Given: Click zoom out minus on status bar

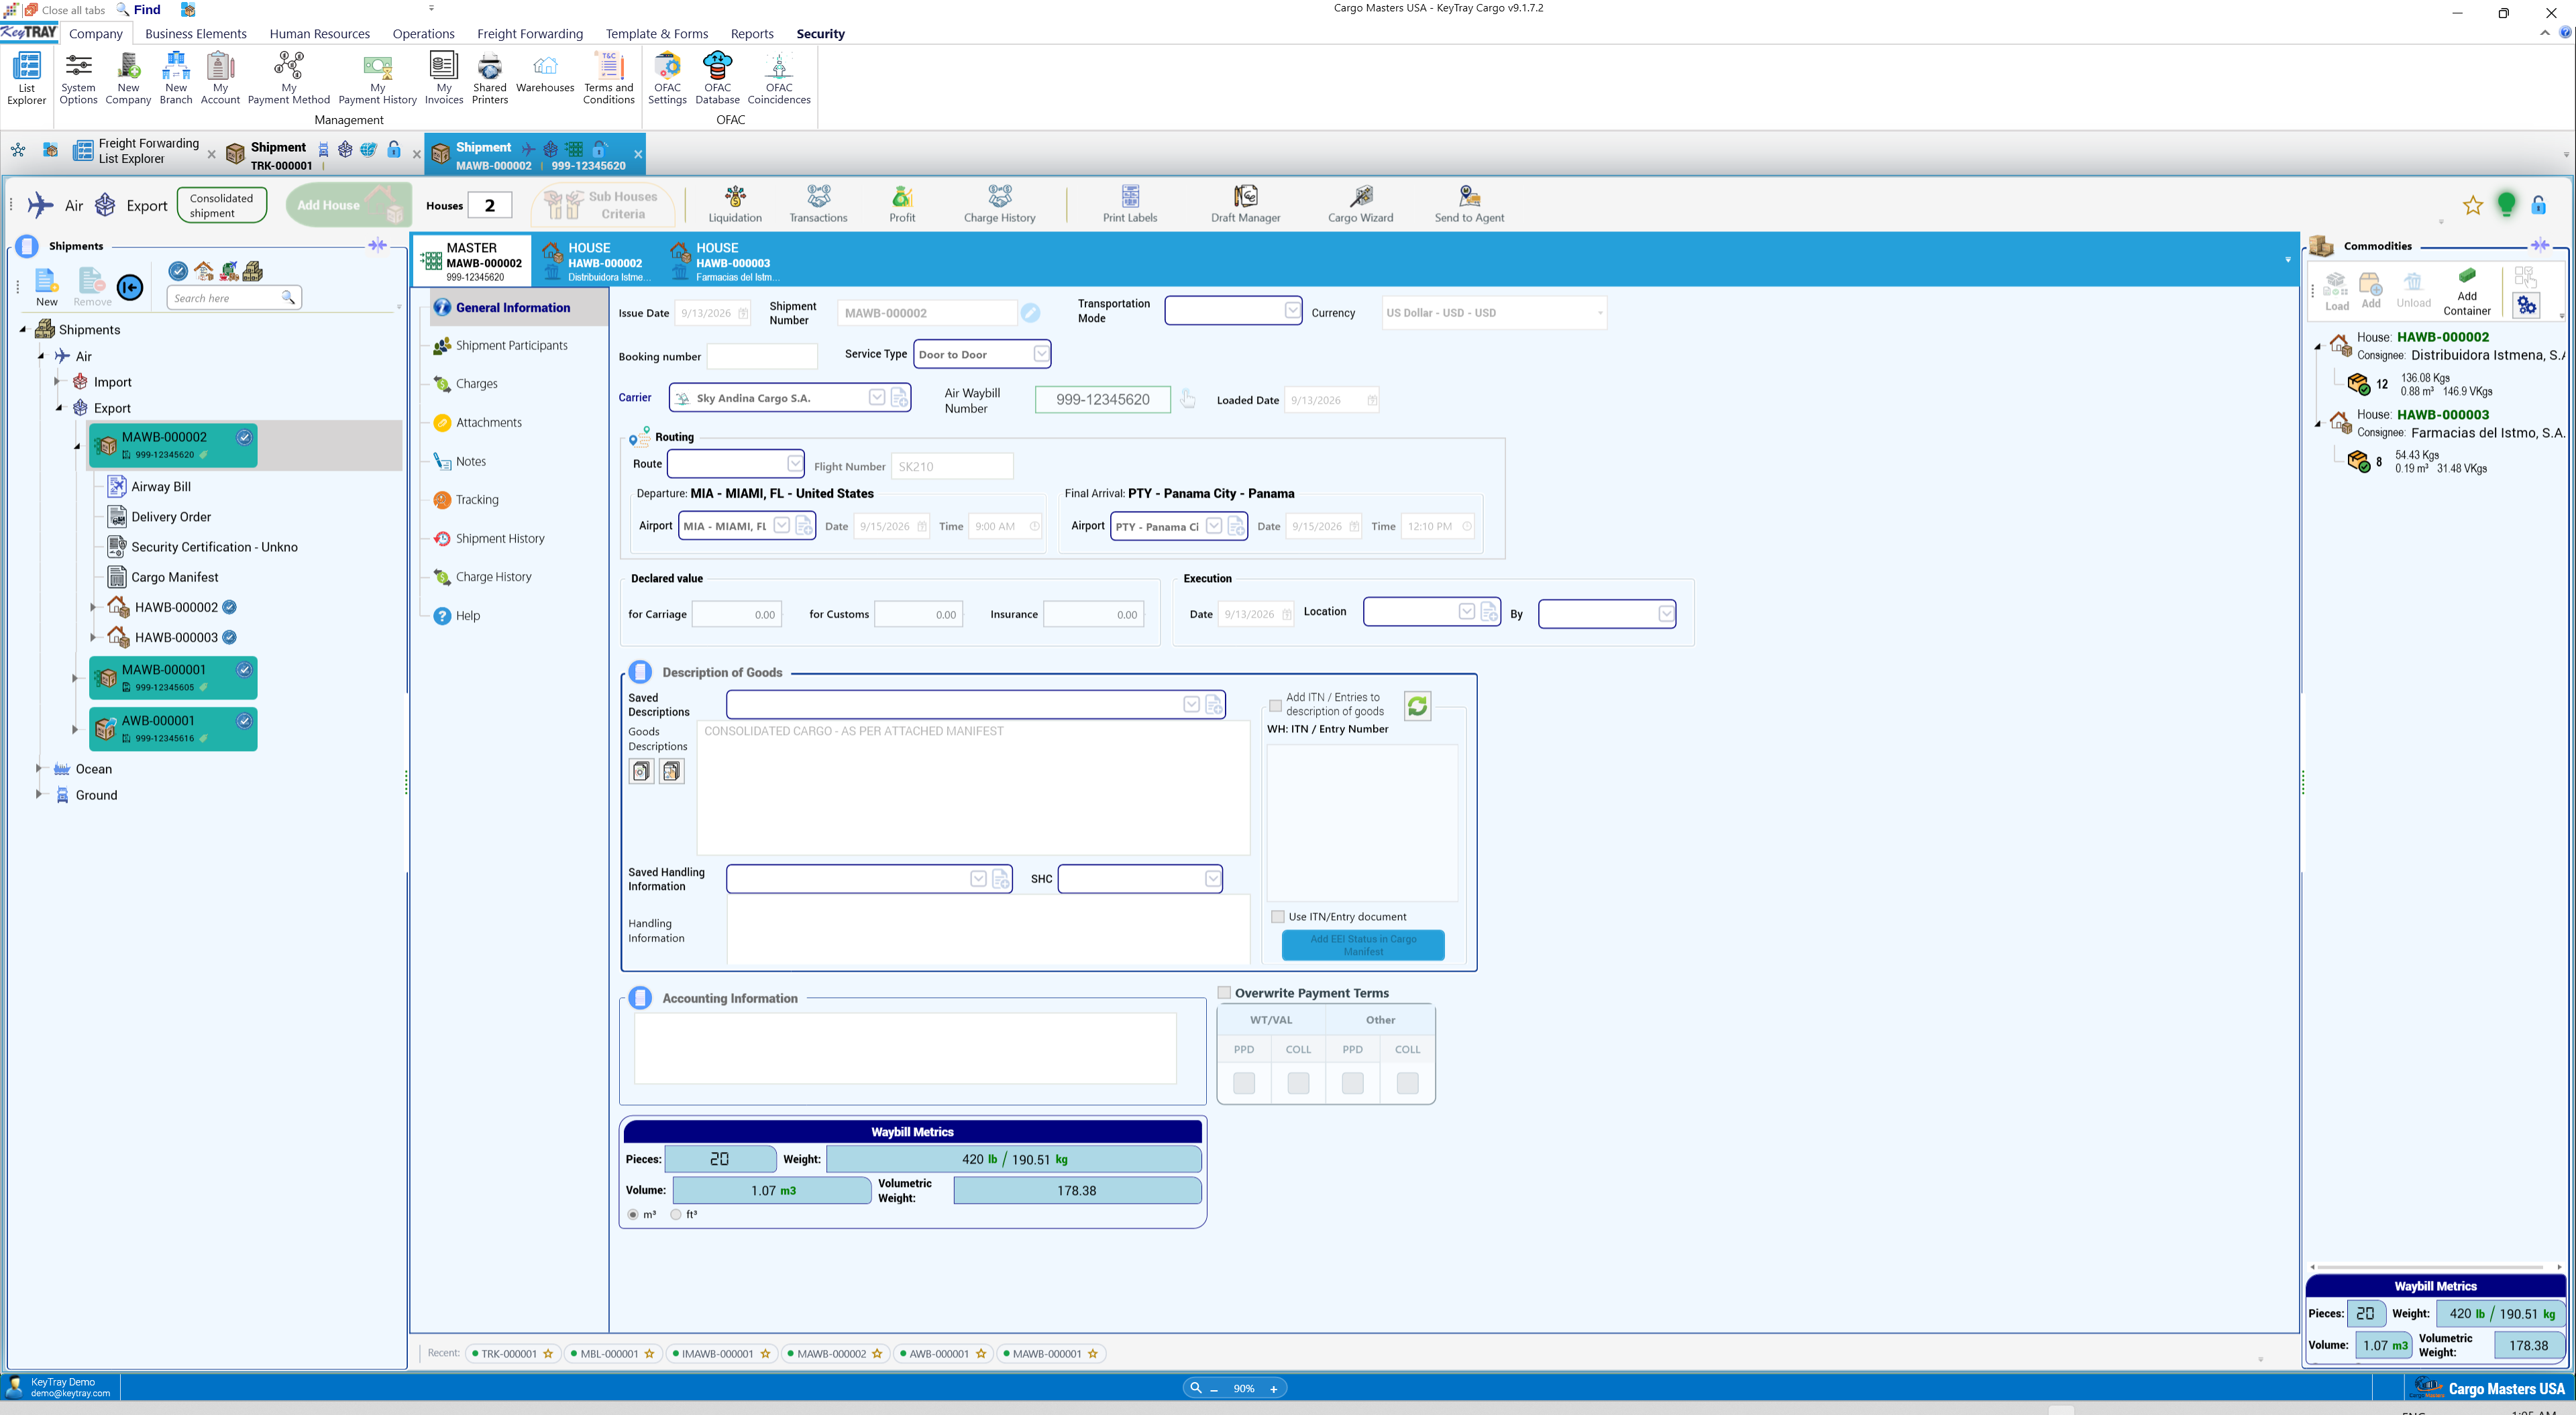Looking at the screenshot, I should (x=1214, y=1388).
